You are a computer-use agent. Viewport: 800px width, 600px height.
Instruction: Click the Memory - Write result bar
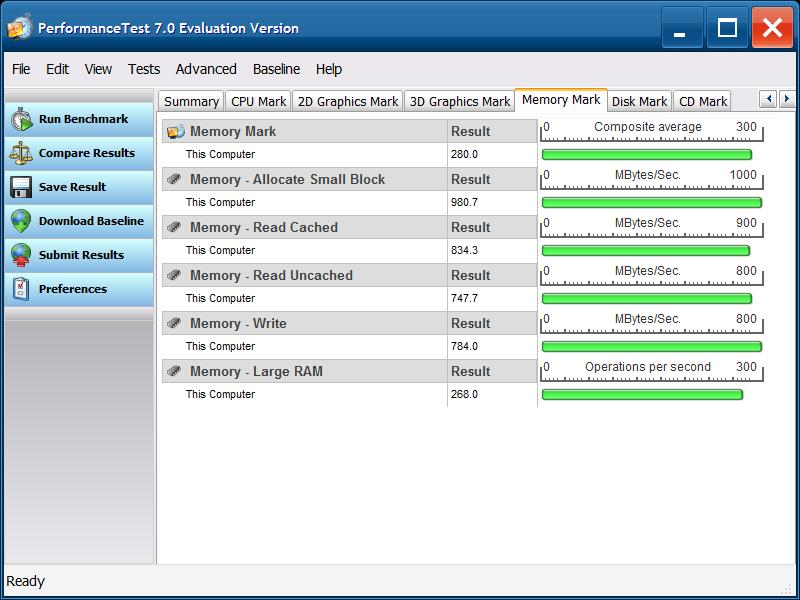click(652, 346)
